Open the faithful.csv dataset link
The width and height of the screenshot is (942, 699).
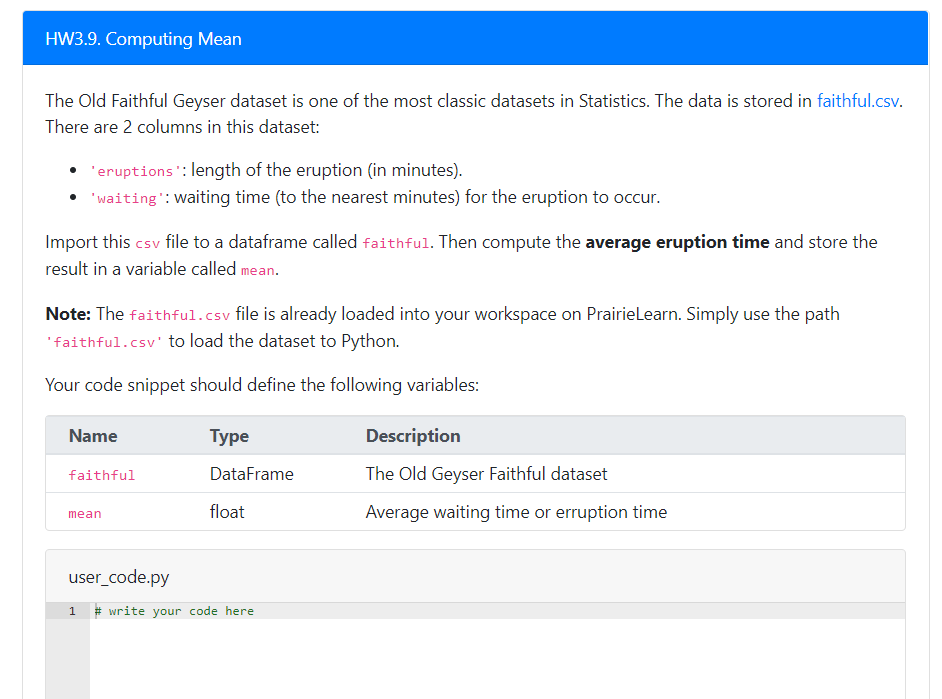pos(857,100)
